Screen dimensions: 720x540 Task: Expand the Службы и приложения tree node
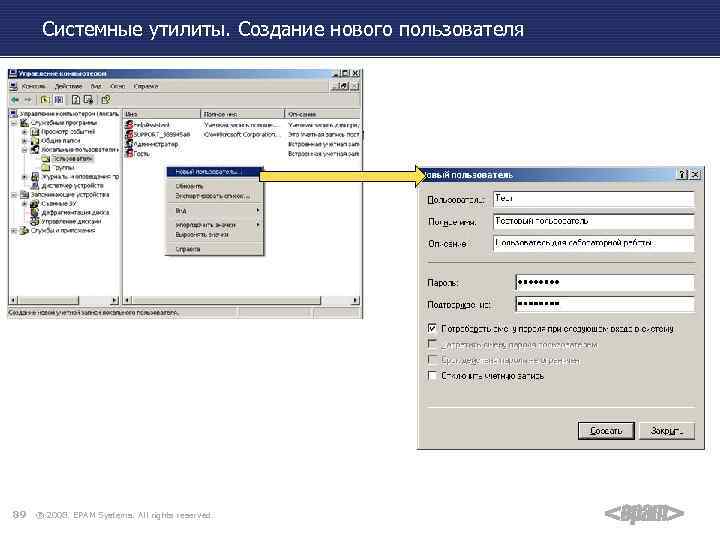point(14,231)
